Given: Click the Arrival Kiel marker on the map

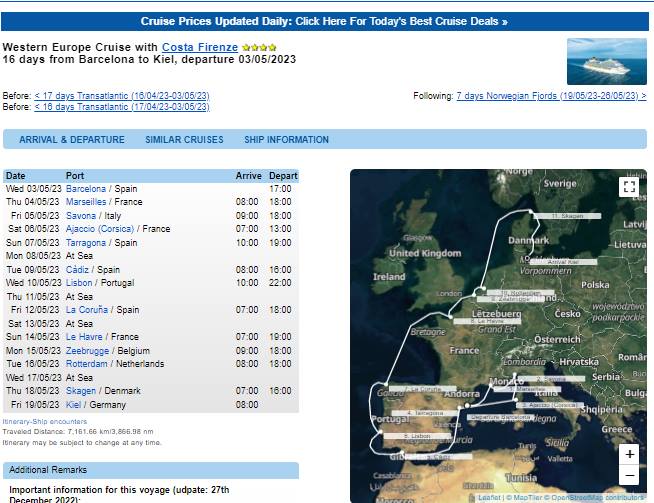Looking at the screenshot, I should click(x=563, y=262).
